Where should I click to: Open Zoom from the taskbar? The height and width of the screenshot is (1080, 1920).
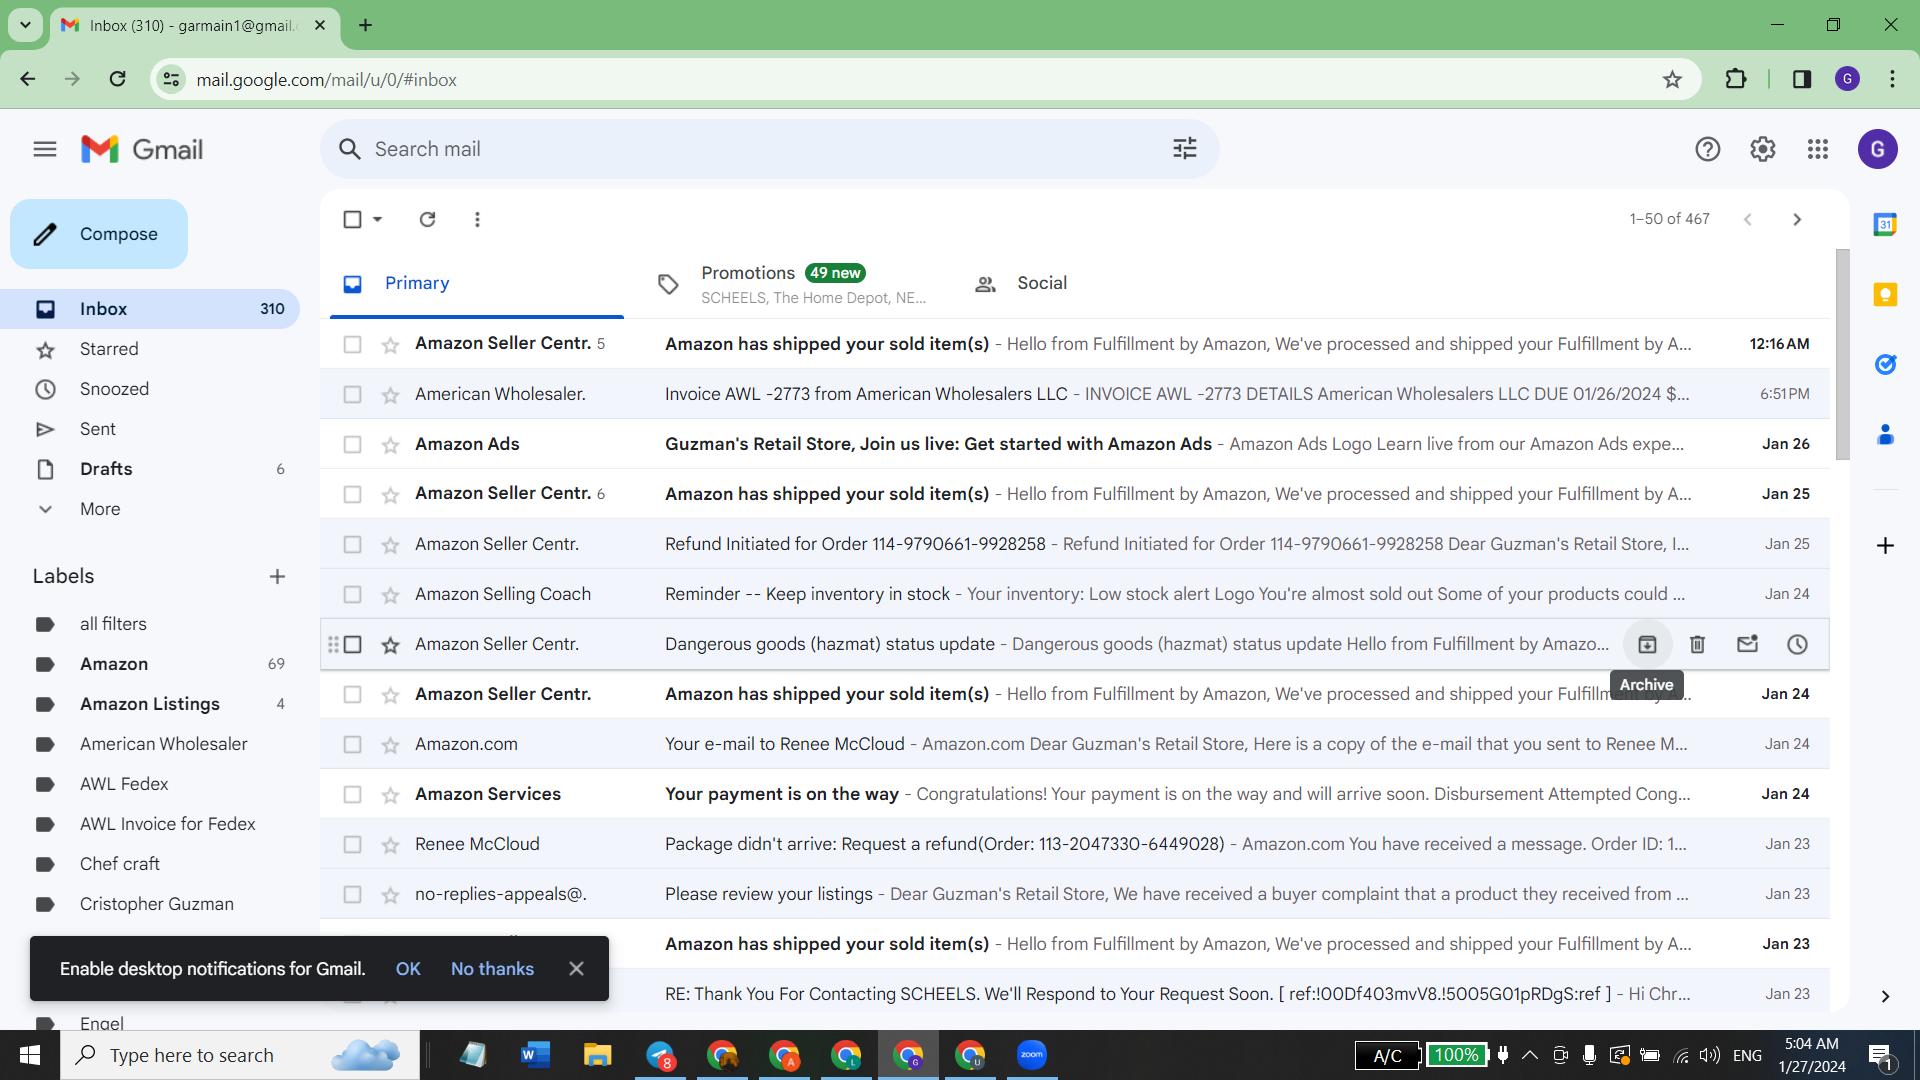pos(1031,1055)
